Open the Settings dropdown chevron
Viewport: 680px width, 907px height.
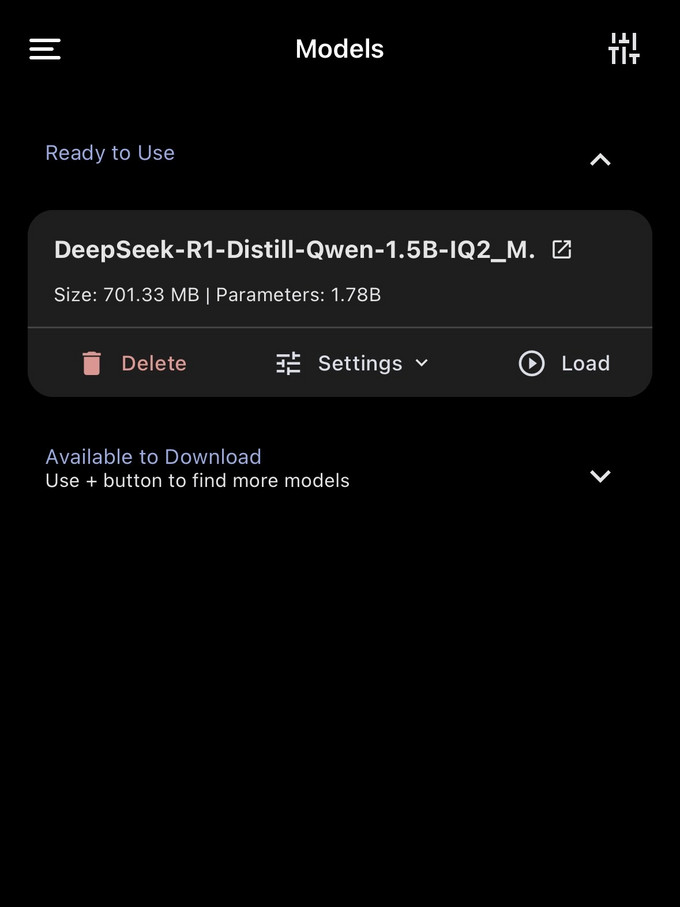point(421,364)
